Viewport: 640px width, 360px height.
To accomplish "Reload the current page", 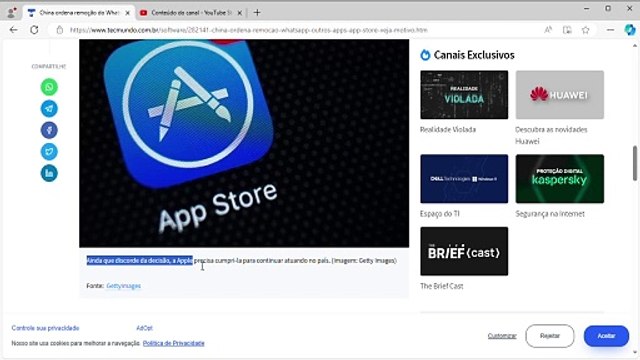I will 34,30.
